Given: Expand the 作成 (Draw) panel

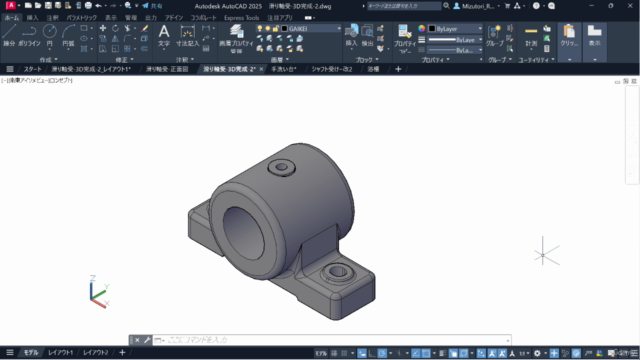Looking at the screenshot, I should click(x=49, y=60).
